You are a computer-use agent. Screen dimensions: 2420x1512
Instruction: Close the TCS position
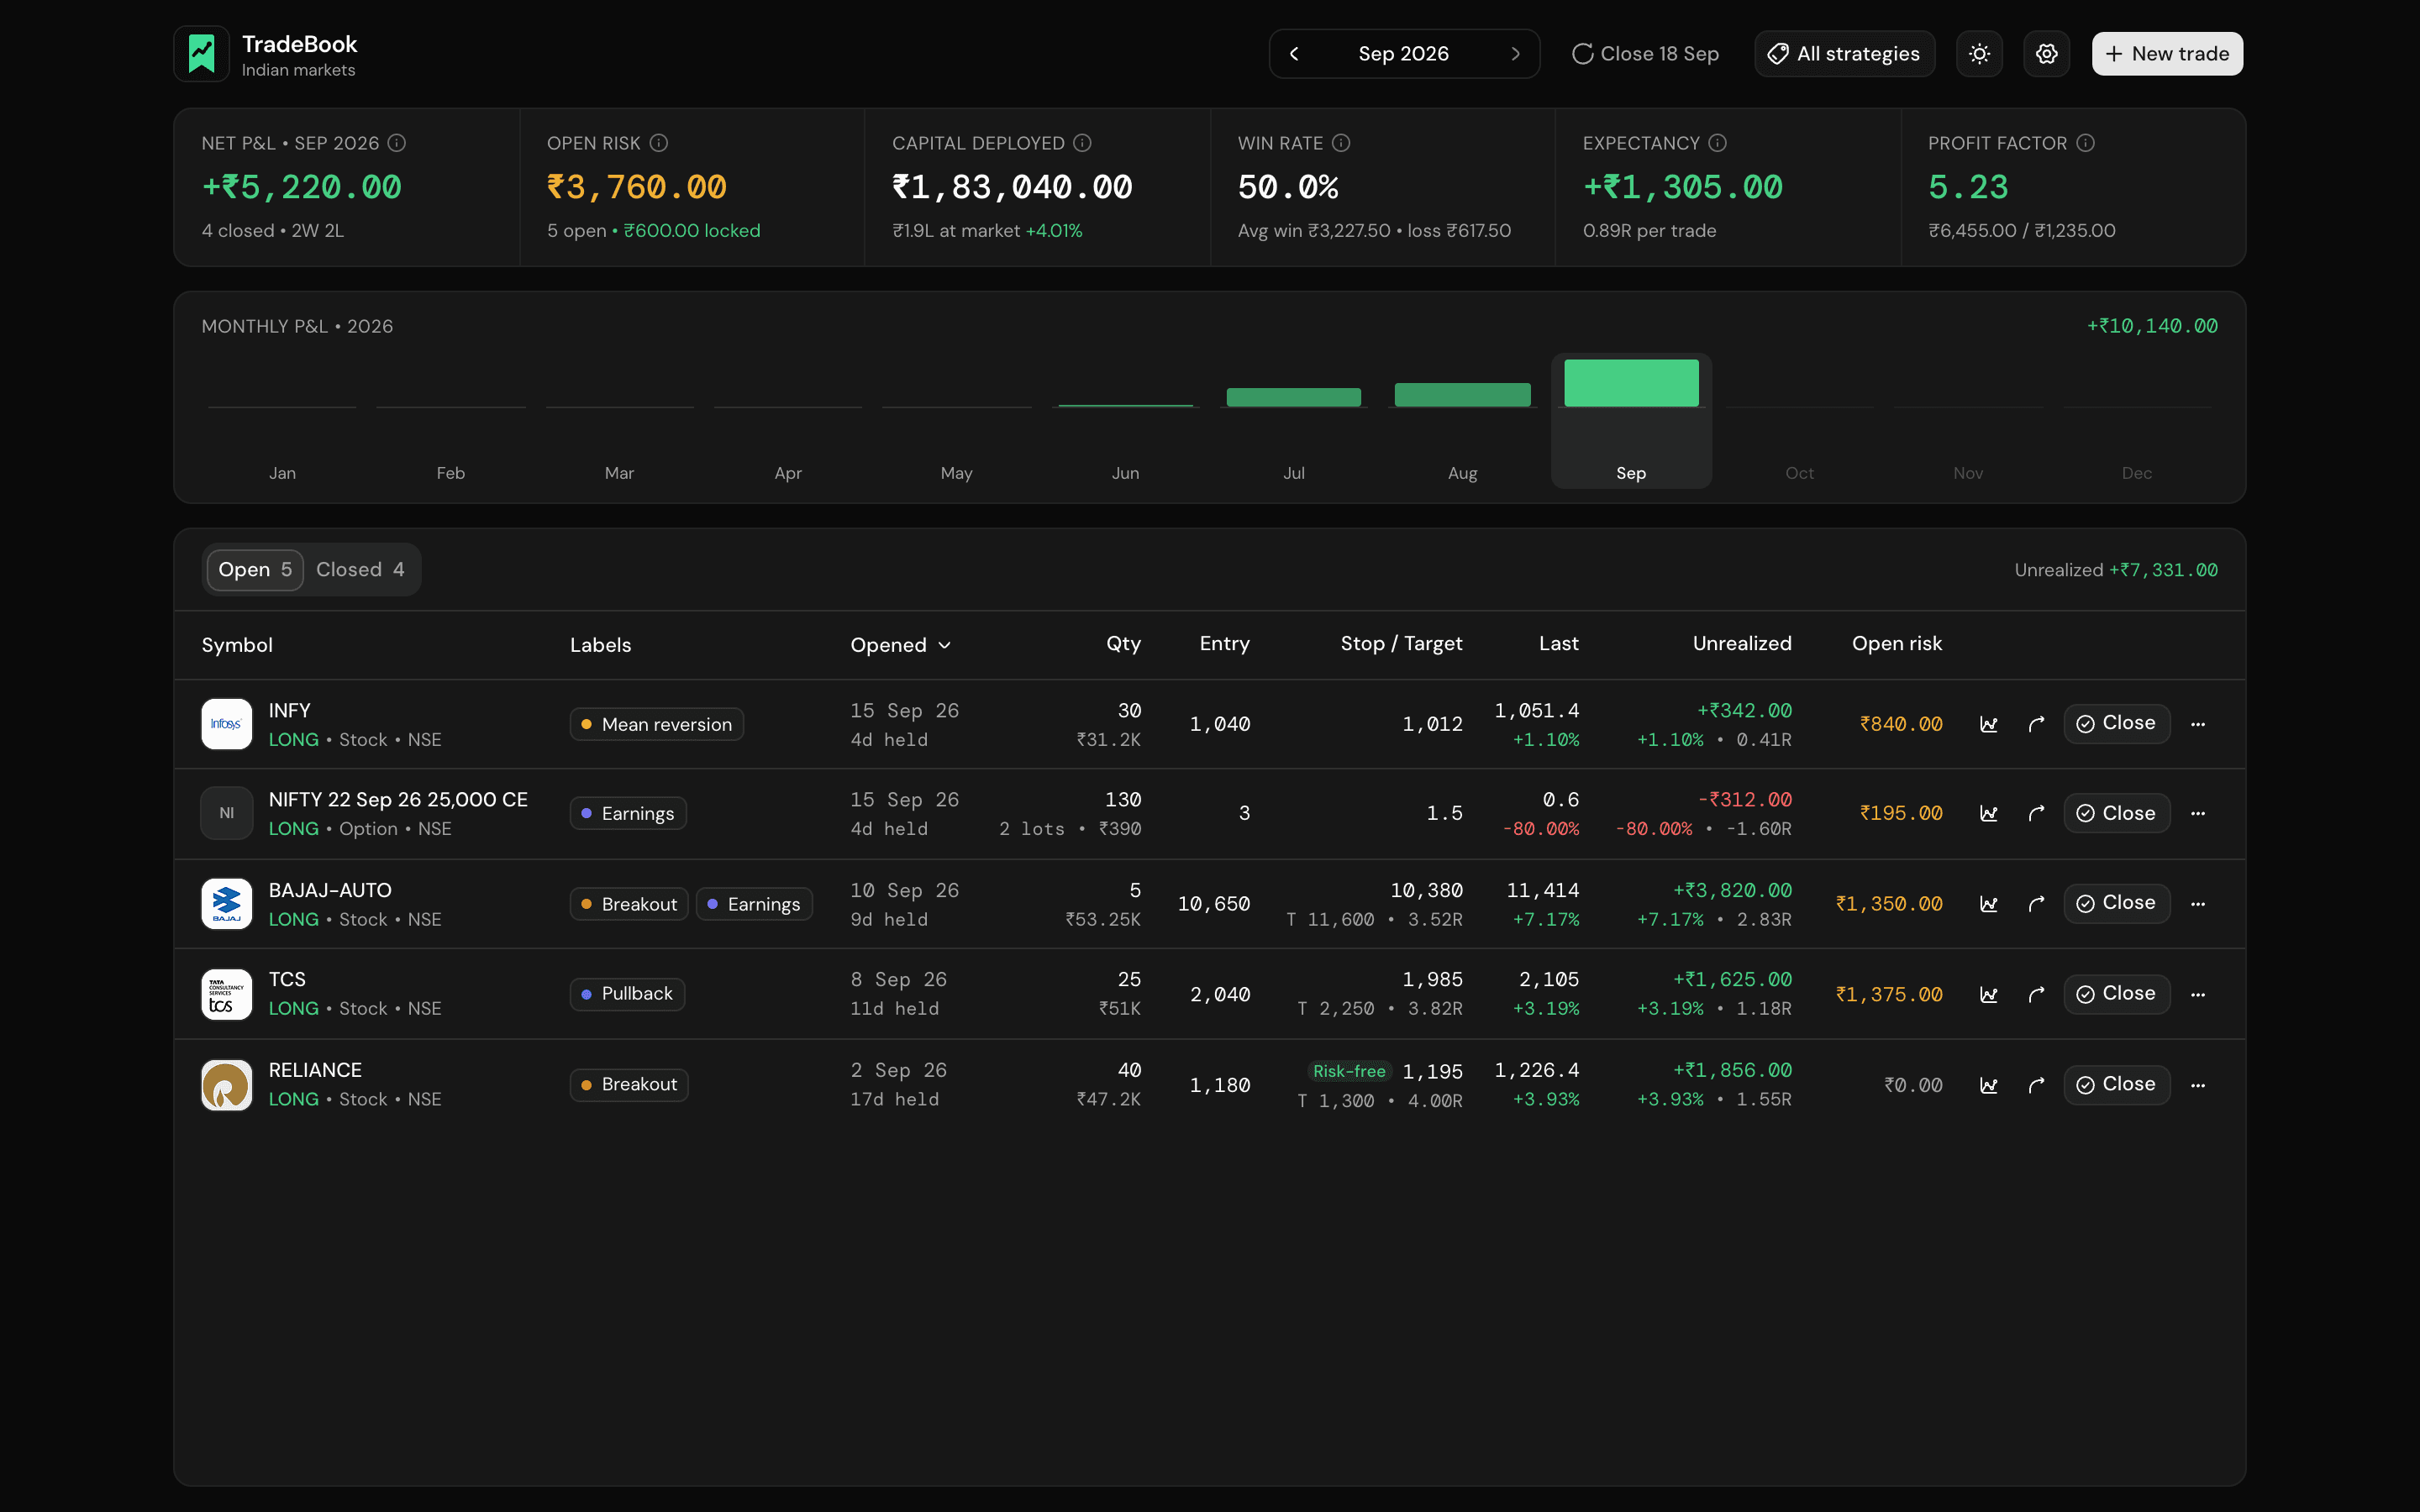(2116, 994)
